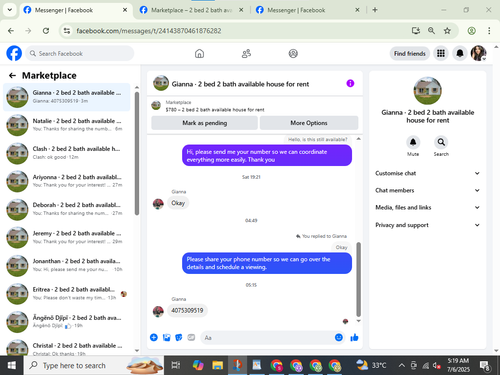
Task: Click install app icon in address bar
Action: click(416, 31)
